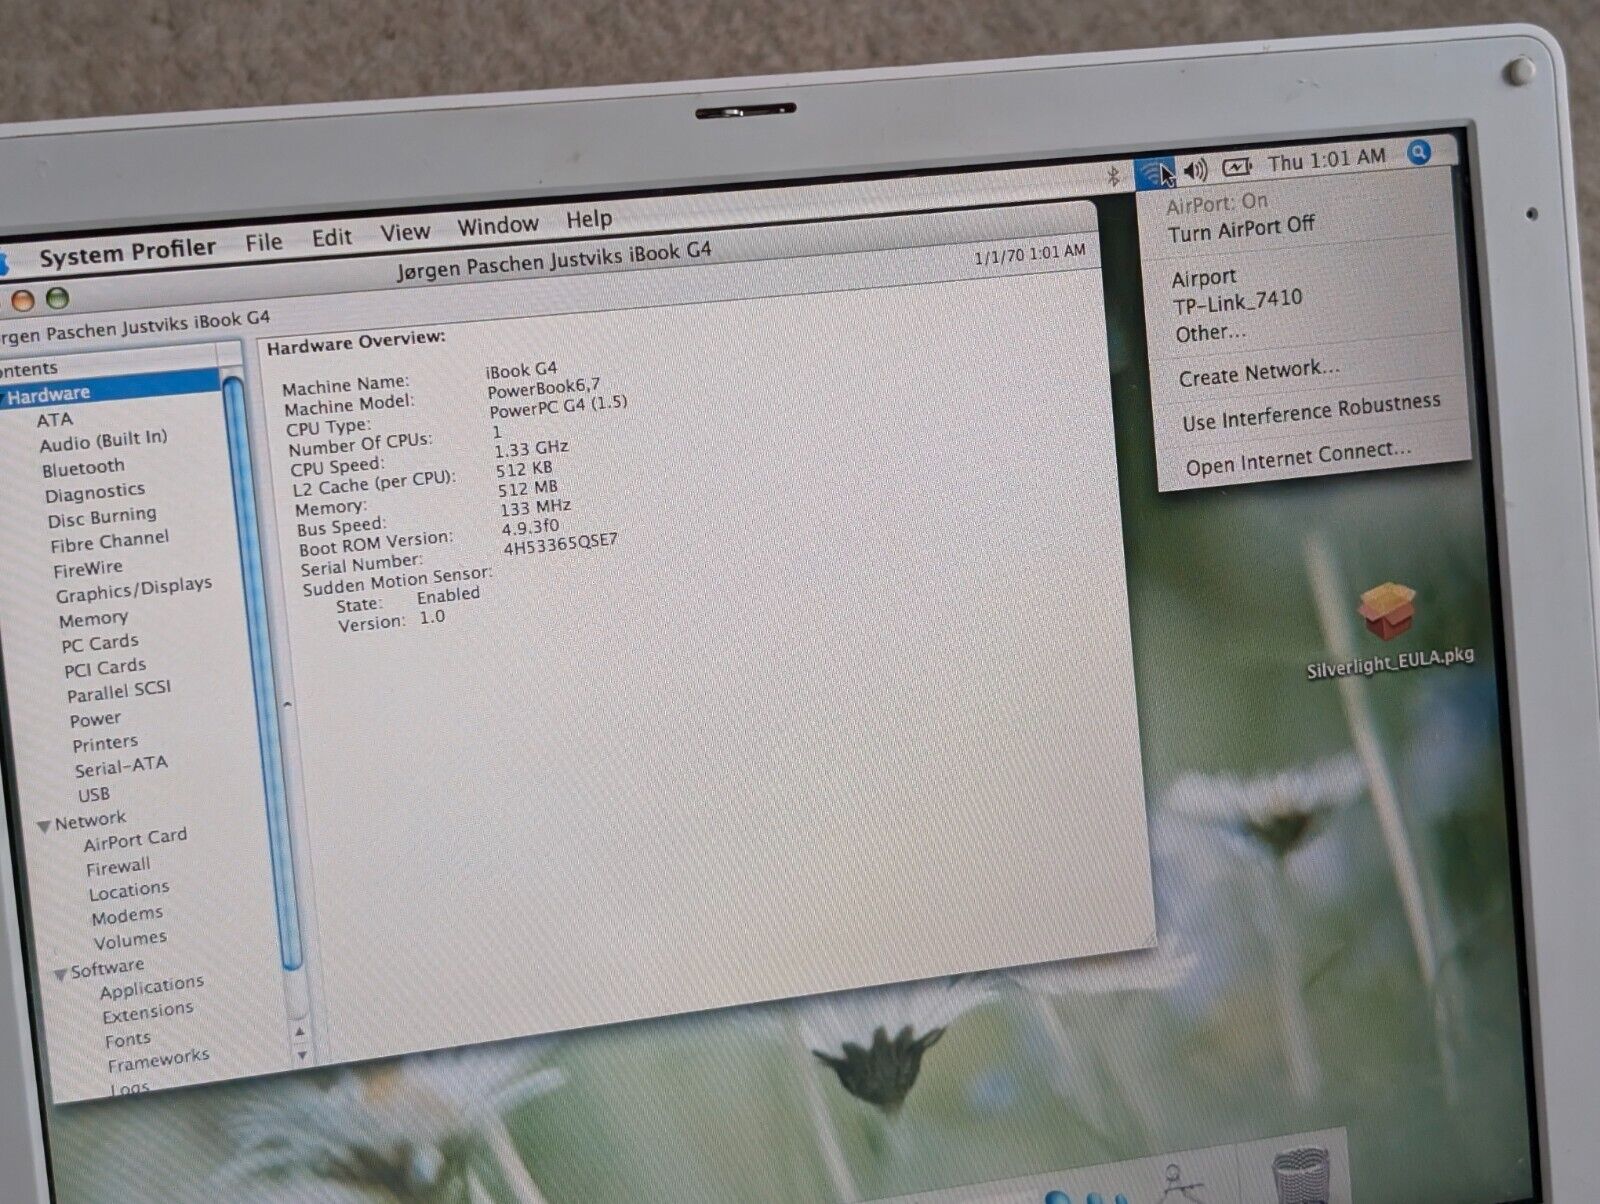This screenshot has height=1204, width=1600.
Task: Select Diagnostics in Contents sidebar
Action: 95,492
